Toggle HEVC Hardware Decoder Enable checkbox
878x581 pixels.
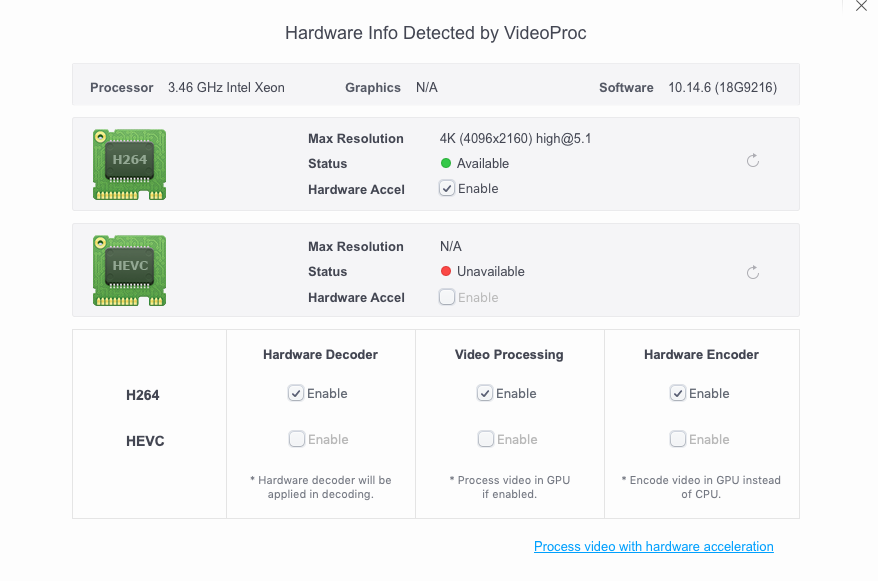tap(296, 439)
